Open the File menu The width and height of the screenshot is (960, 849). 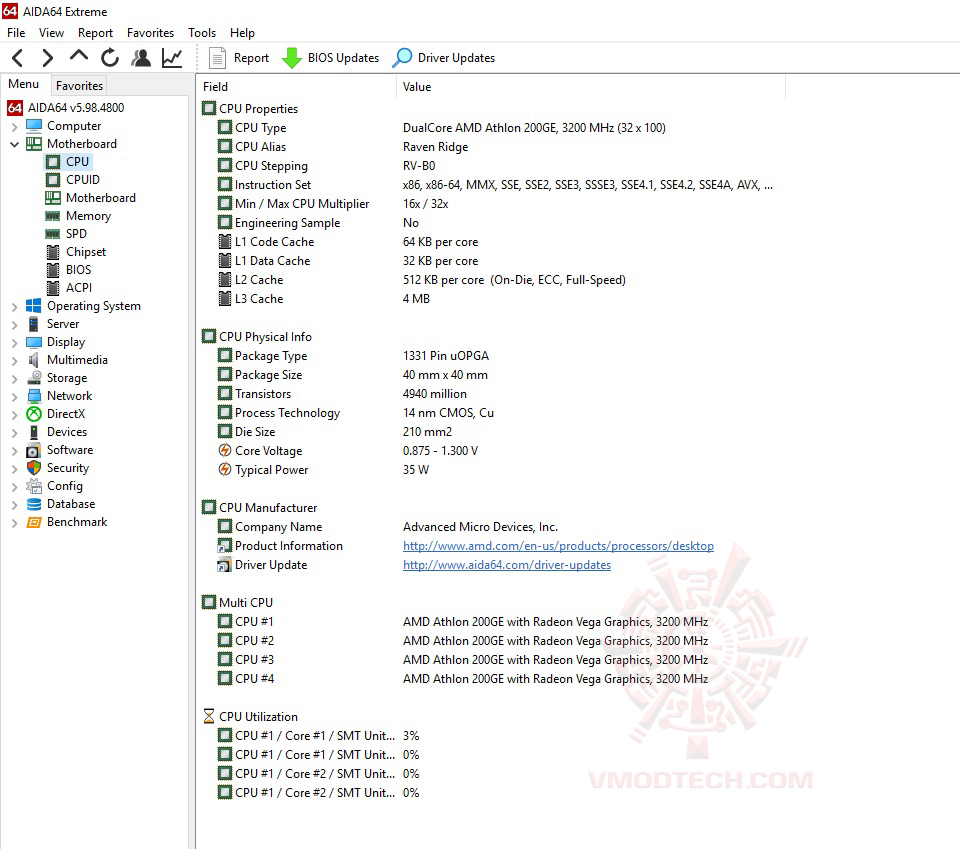16,33
